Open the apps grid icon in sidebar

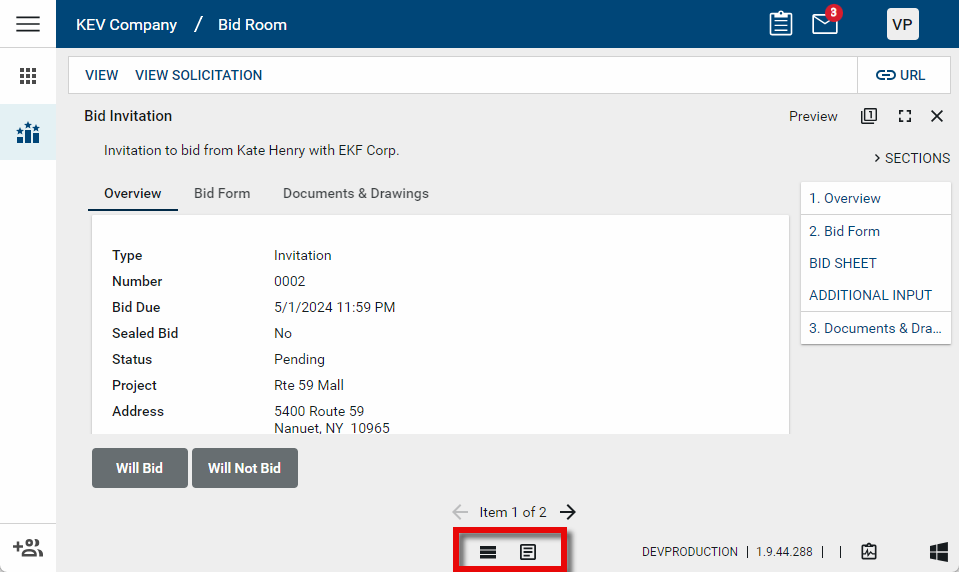click(28, 76)
